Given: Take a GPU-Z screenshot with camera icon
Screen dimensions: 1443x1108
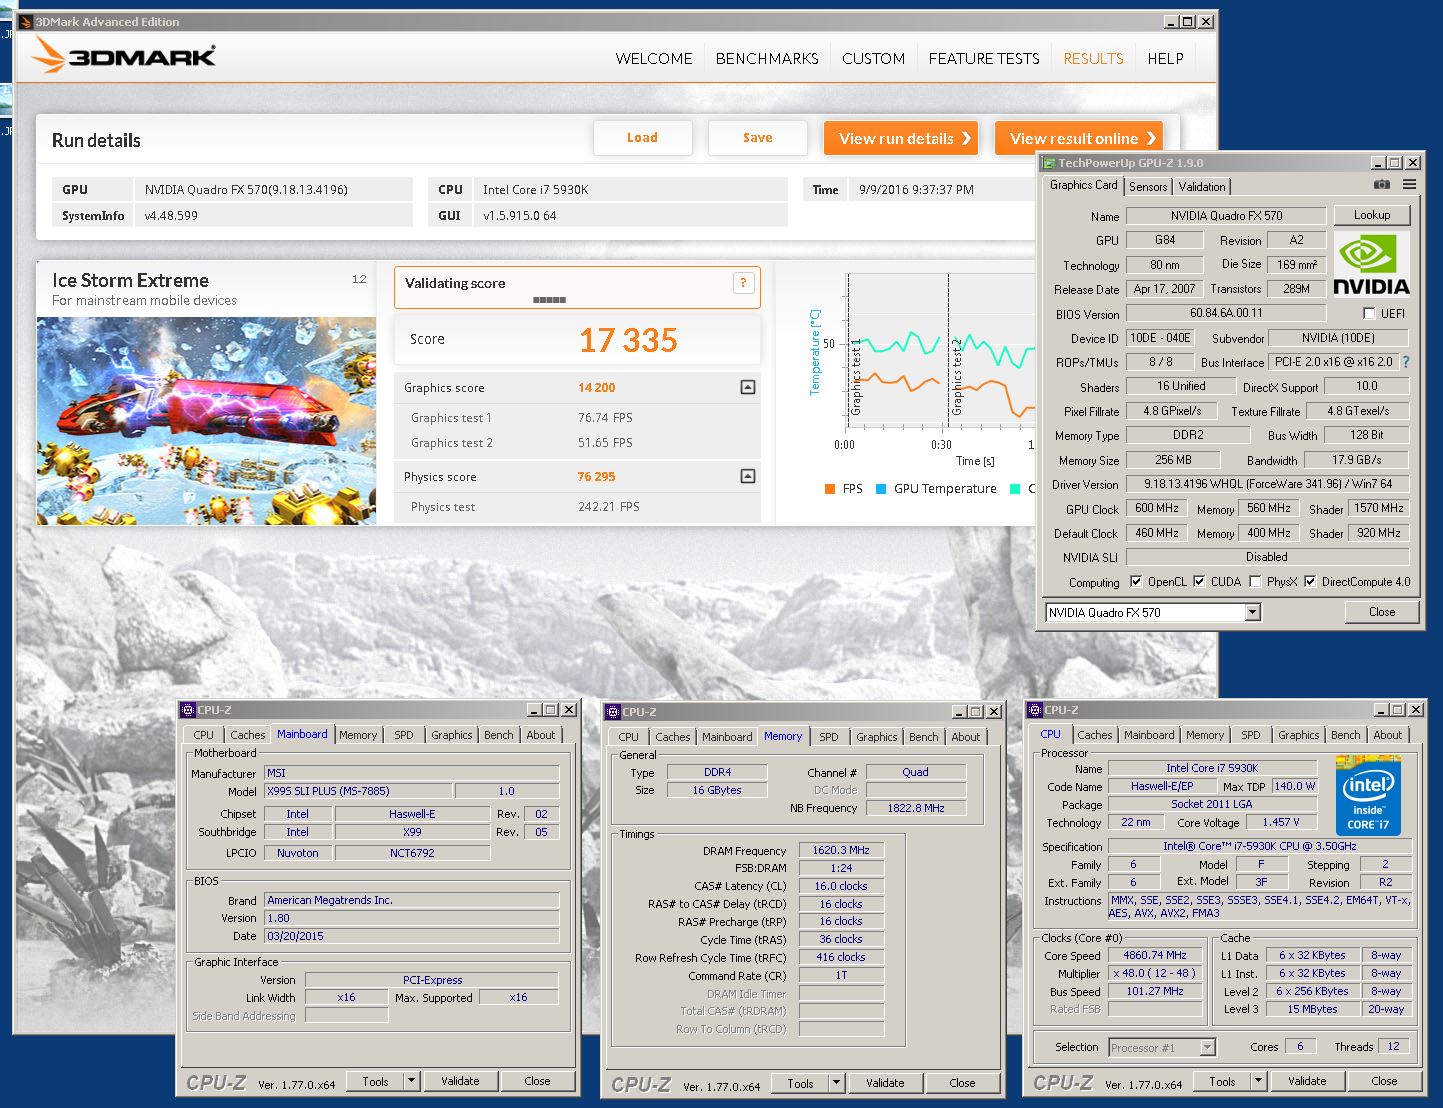Looking at the screenshot, I should (x=1381, y=185).
